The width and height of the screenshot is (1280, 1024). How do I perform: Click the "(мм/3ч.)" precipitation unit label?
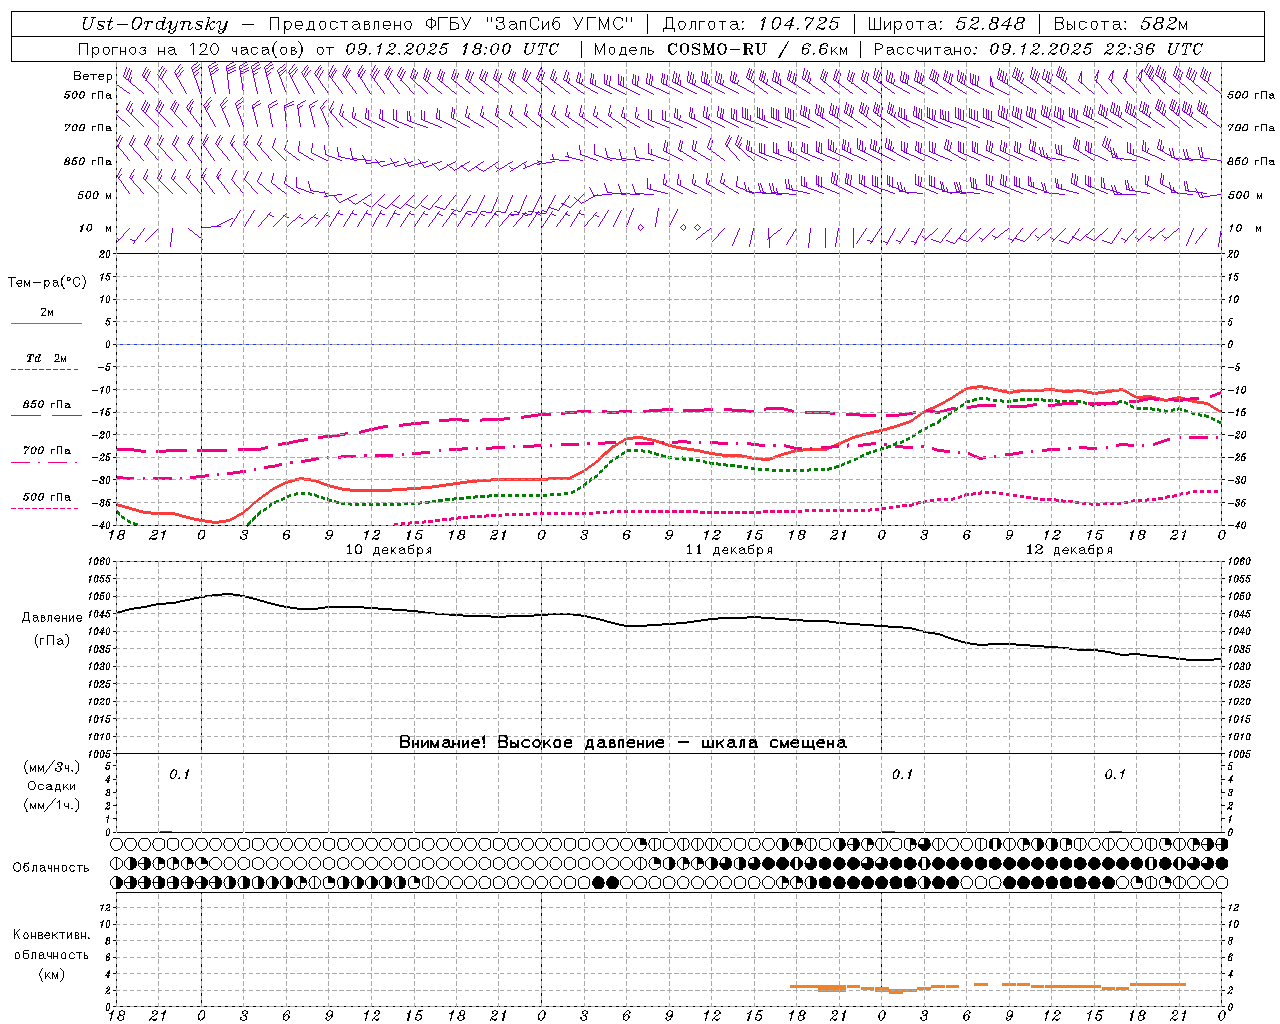(x=52, y=768)
